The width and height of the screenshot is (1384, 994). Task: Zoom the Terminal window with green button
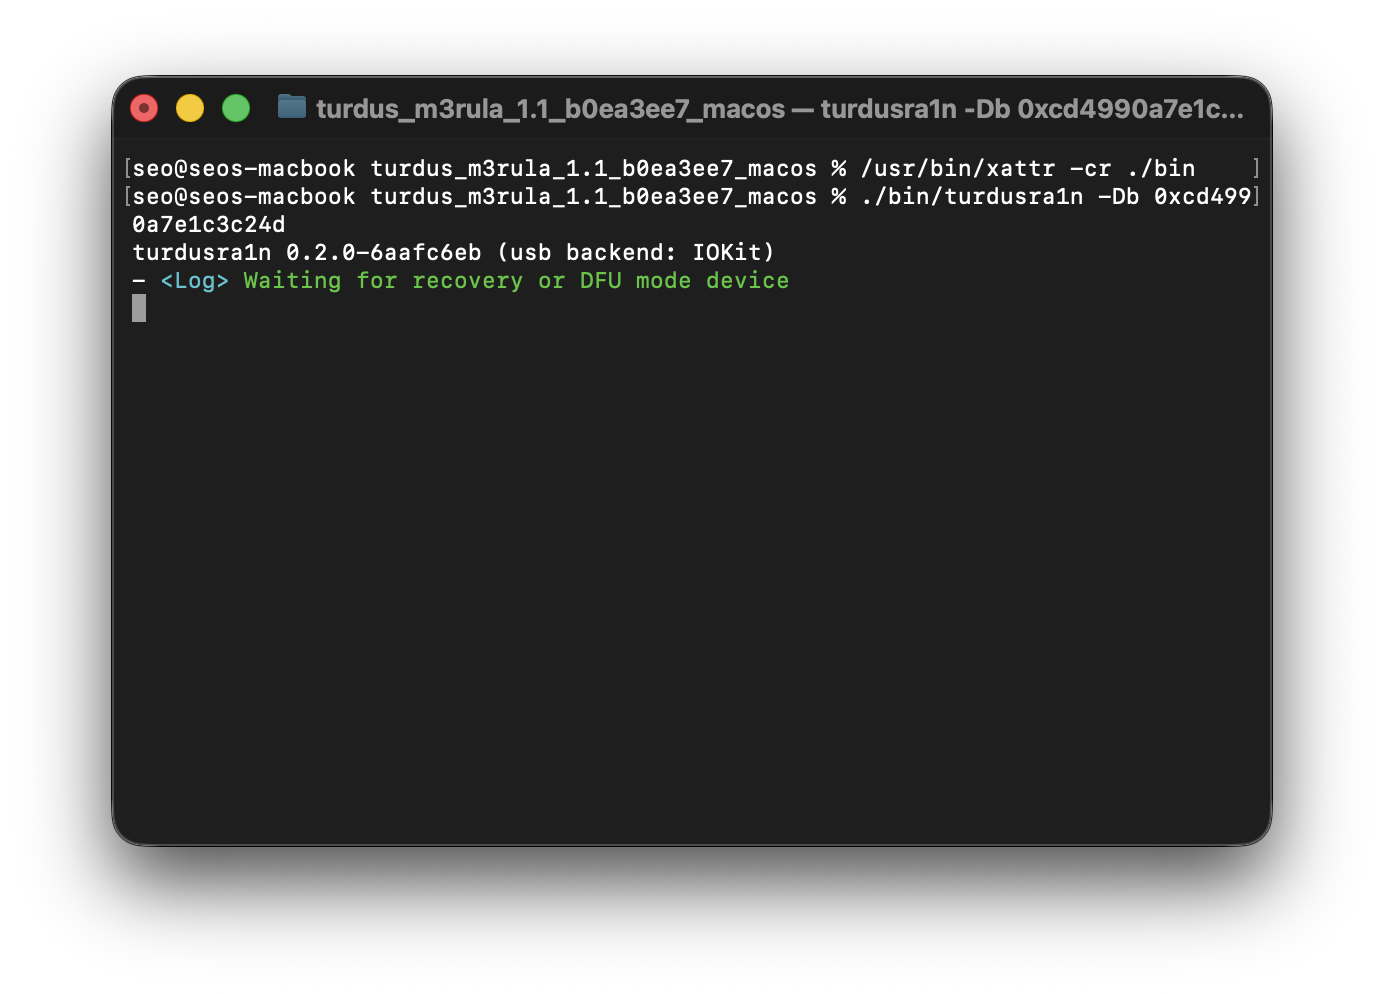tap(236, 108)
